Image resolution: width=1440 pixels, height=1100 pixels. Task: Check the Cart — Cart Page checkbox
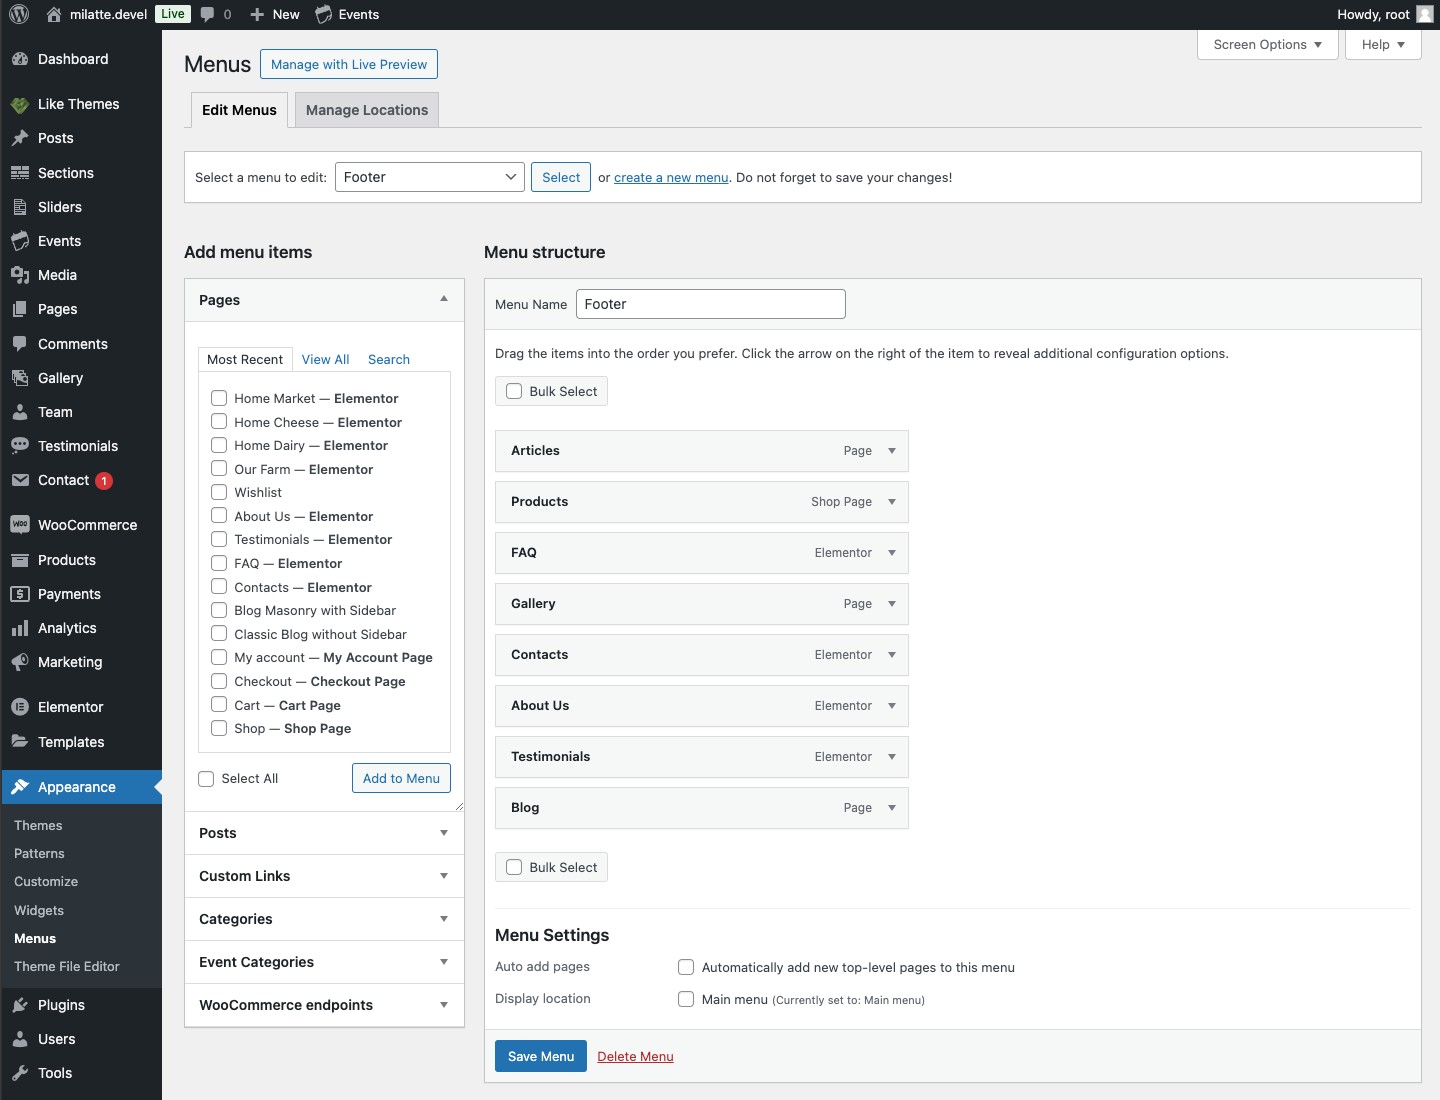pos(219,704)
